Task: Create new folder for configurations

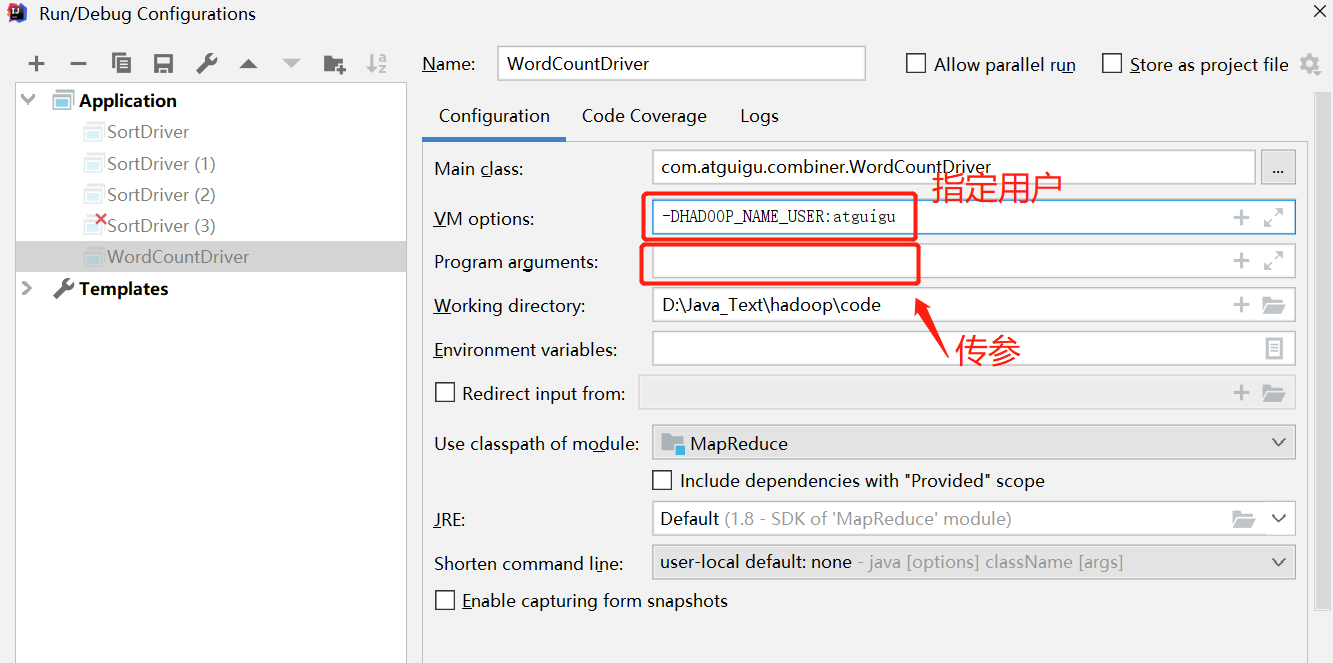Action: point(335,64)
